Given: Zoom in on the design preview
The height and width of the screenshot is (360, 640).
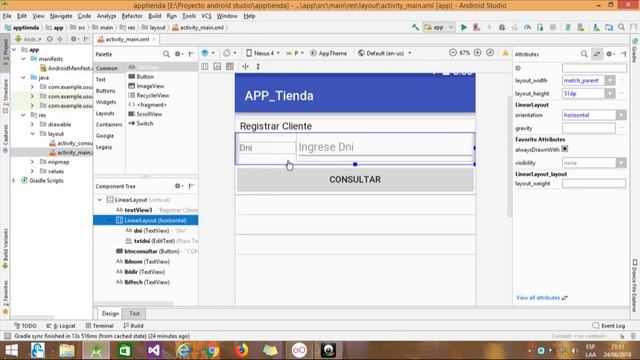Looking at the screenshot, I should pyautogui.click(x=477, y=53).
